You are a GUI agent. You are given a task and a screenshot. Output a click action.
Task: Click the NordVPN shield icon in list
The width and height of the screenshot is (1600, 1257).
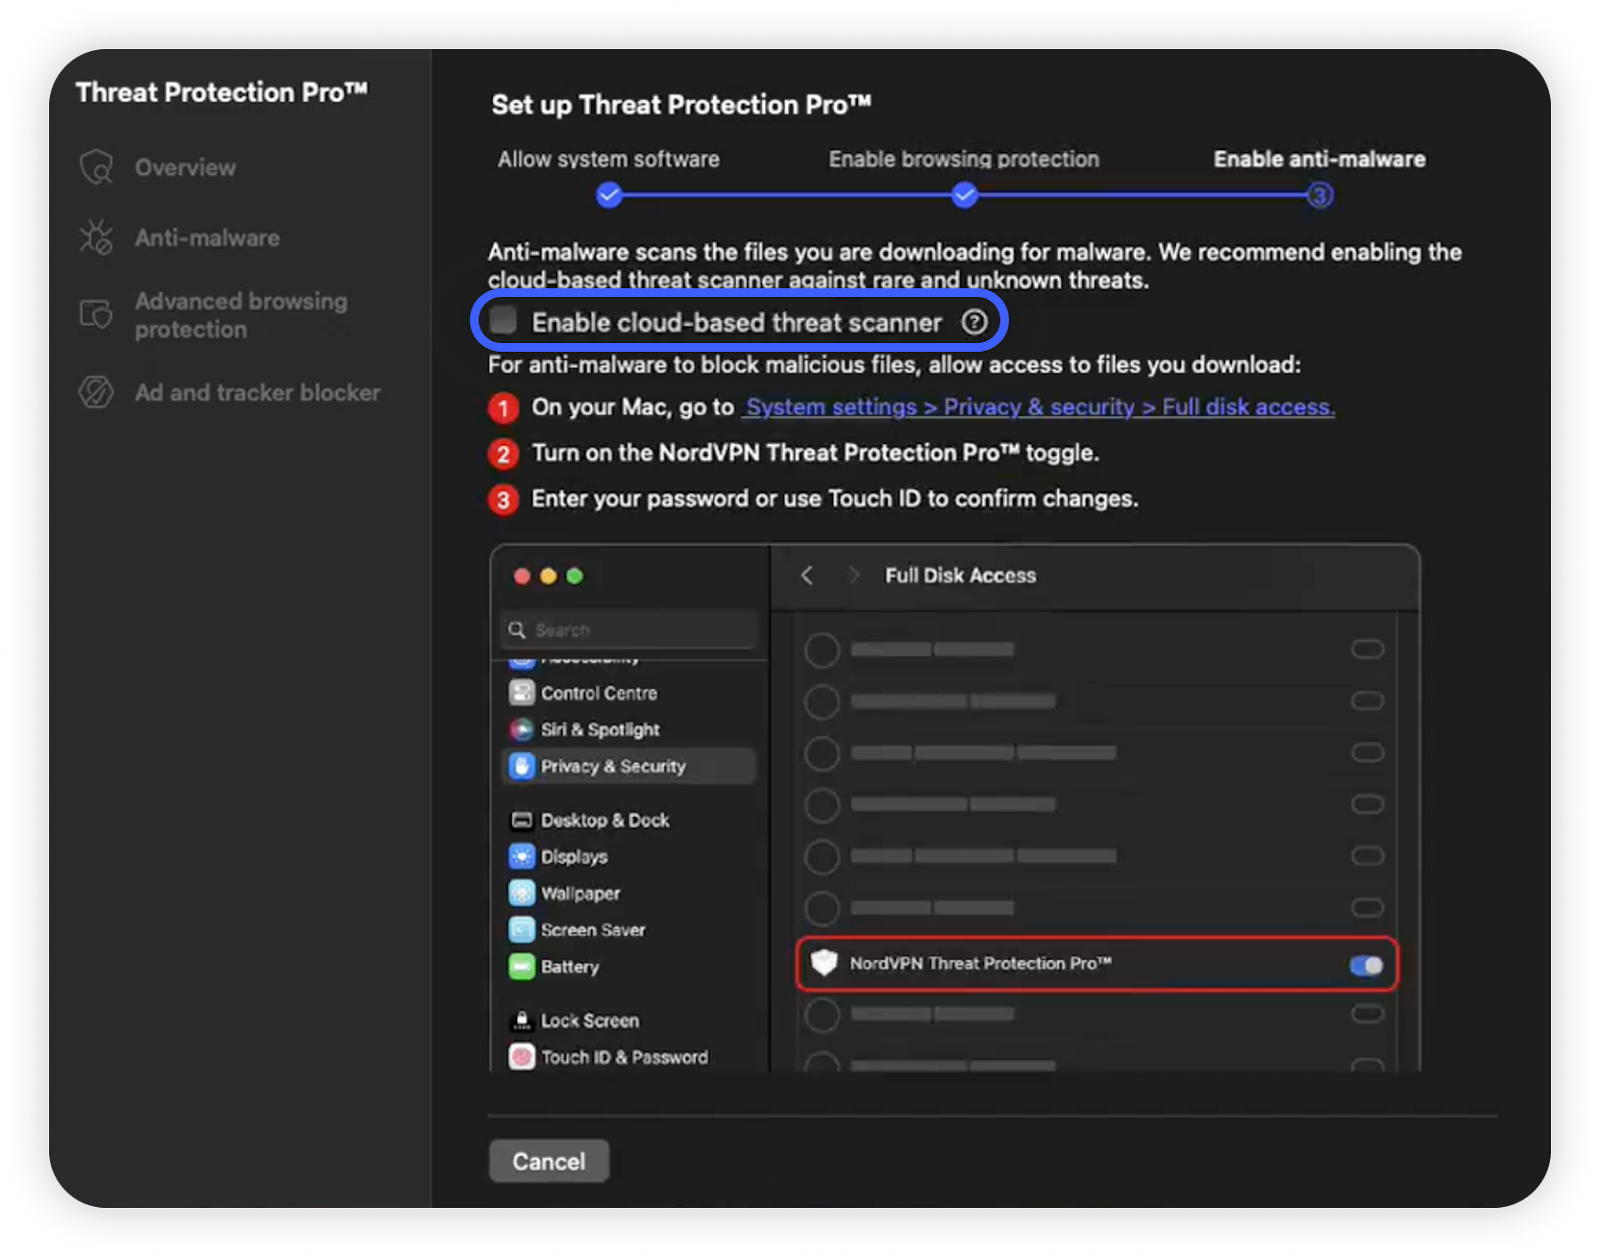824,963
